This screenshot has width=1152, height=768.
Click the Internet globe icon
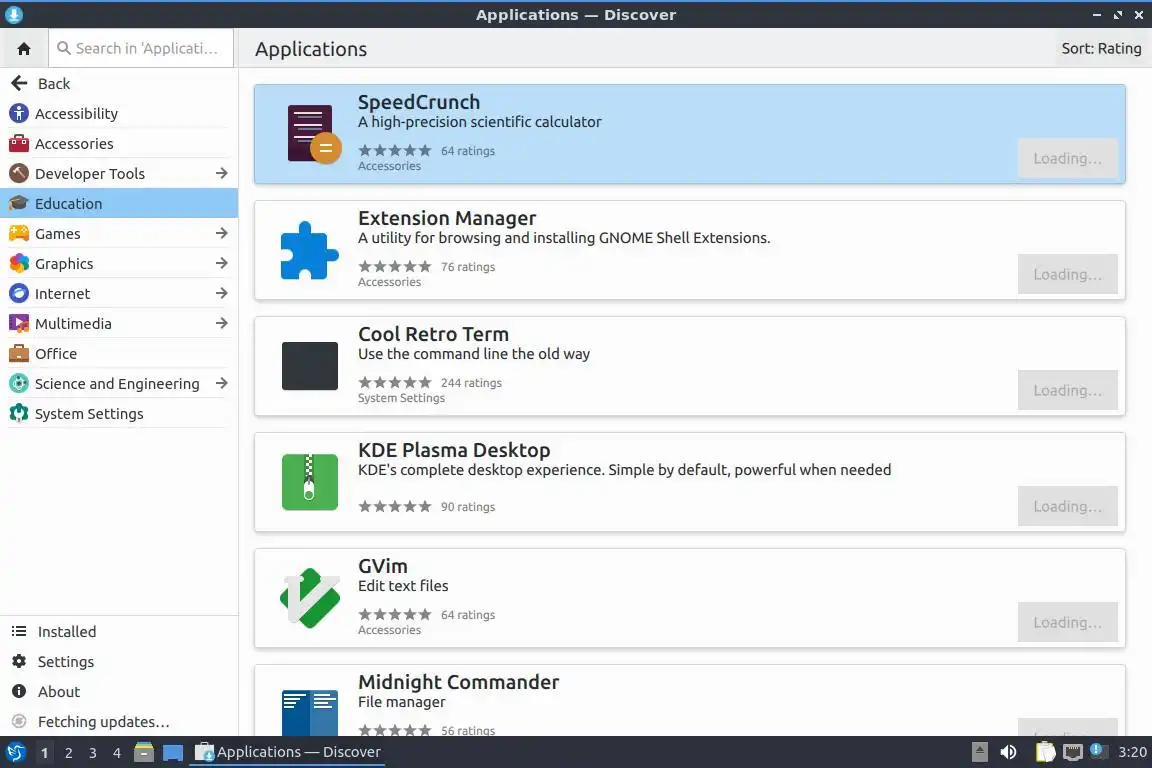[18, 293]
